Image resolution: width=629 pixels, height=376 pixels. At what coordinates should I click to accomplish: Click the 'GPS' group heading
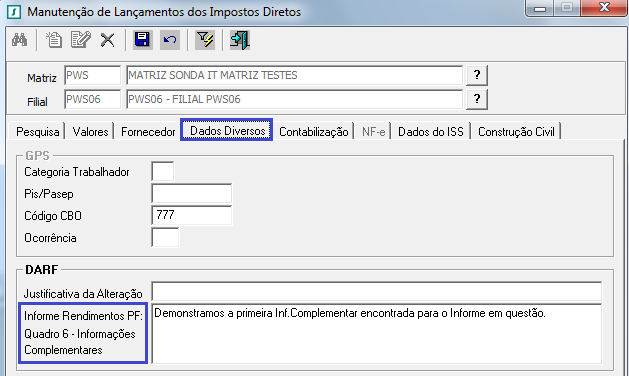click(x=37, y=155)
